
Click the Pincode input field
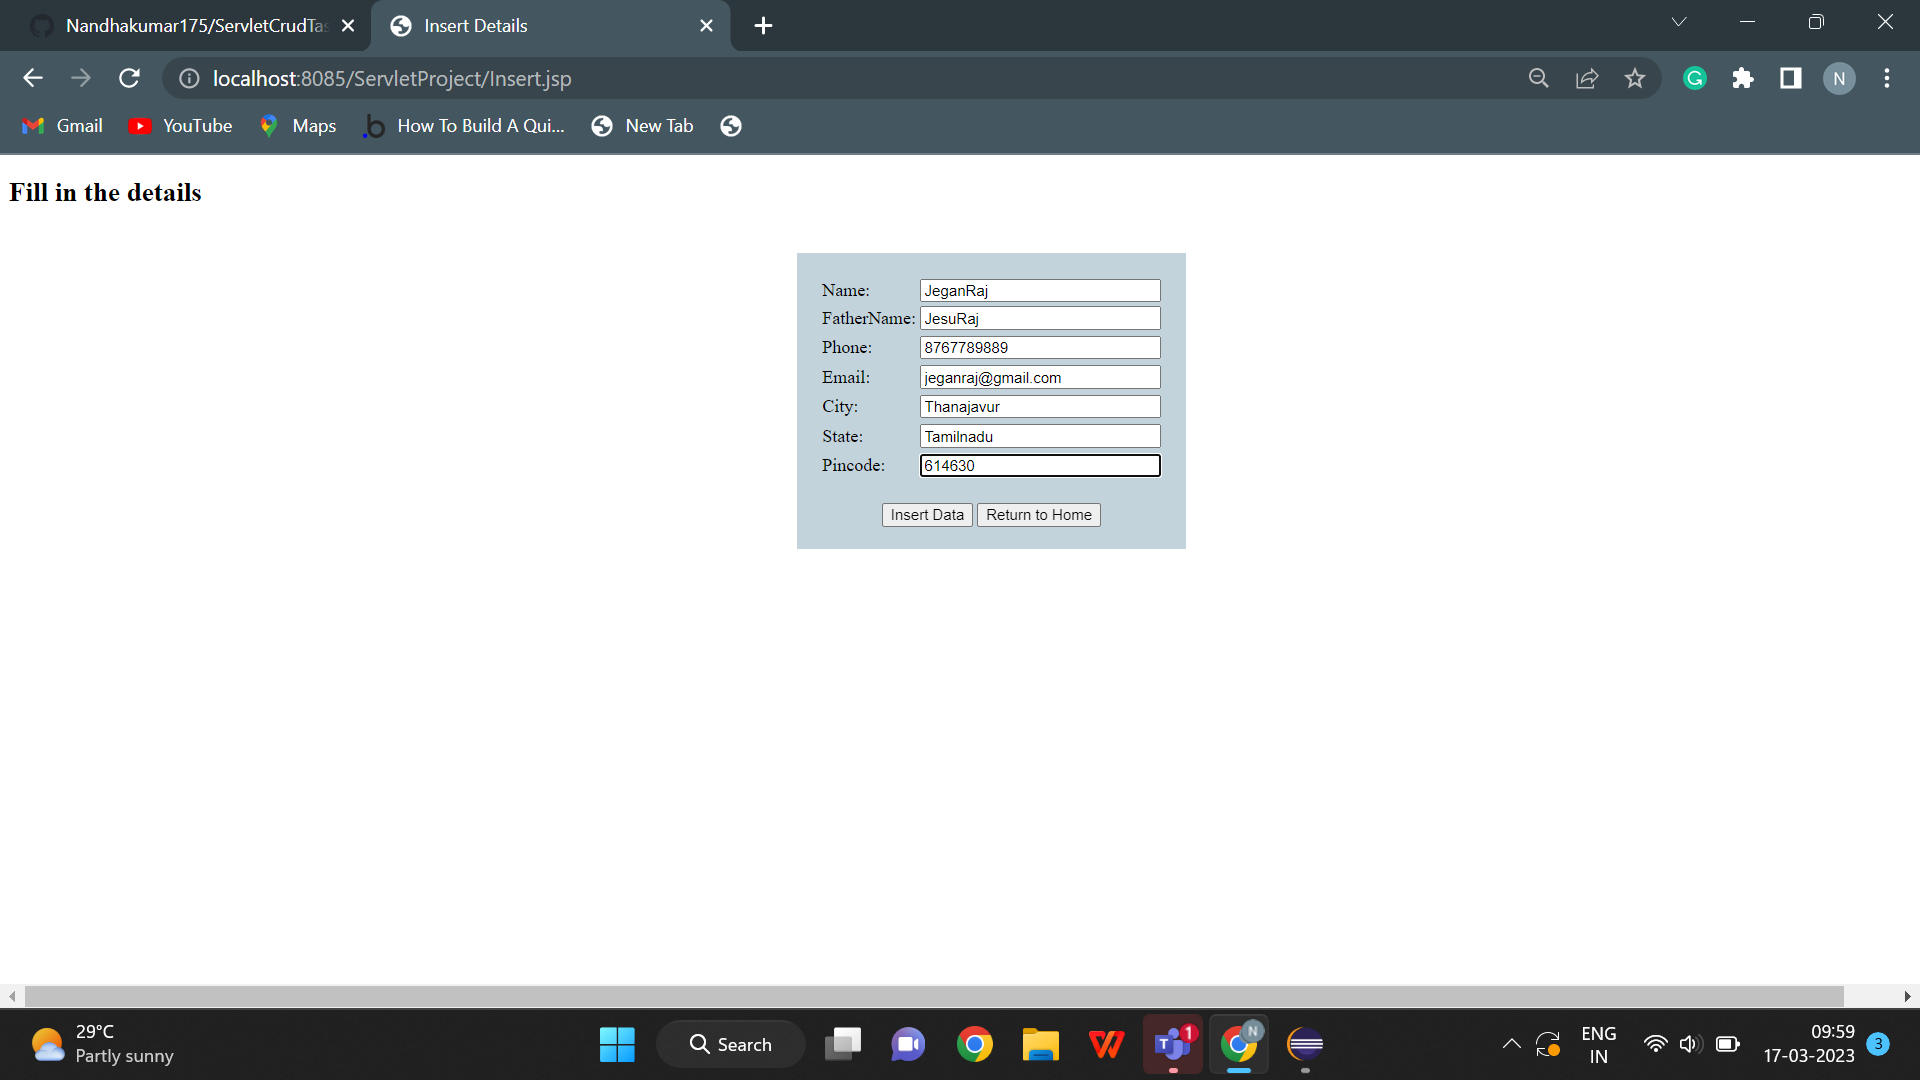pyautogui.click(x=1039, y=465)
